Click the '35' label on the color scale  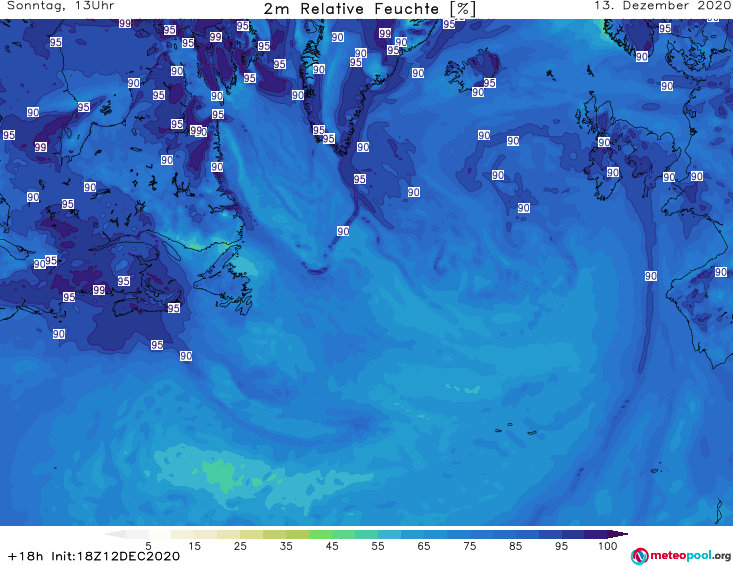286,546
